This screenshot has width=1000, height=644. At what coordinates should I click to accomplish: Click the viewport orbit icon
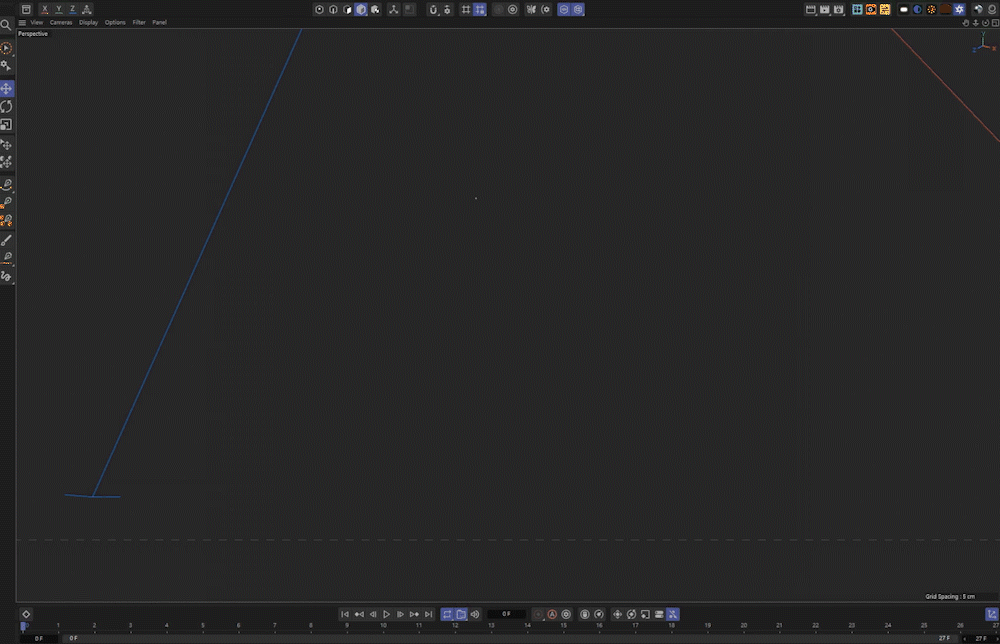pos(985,23)
